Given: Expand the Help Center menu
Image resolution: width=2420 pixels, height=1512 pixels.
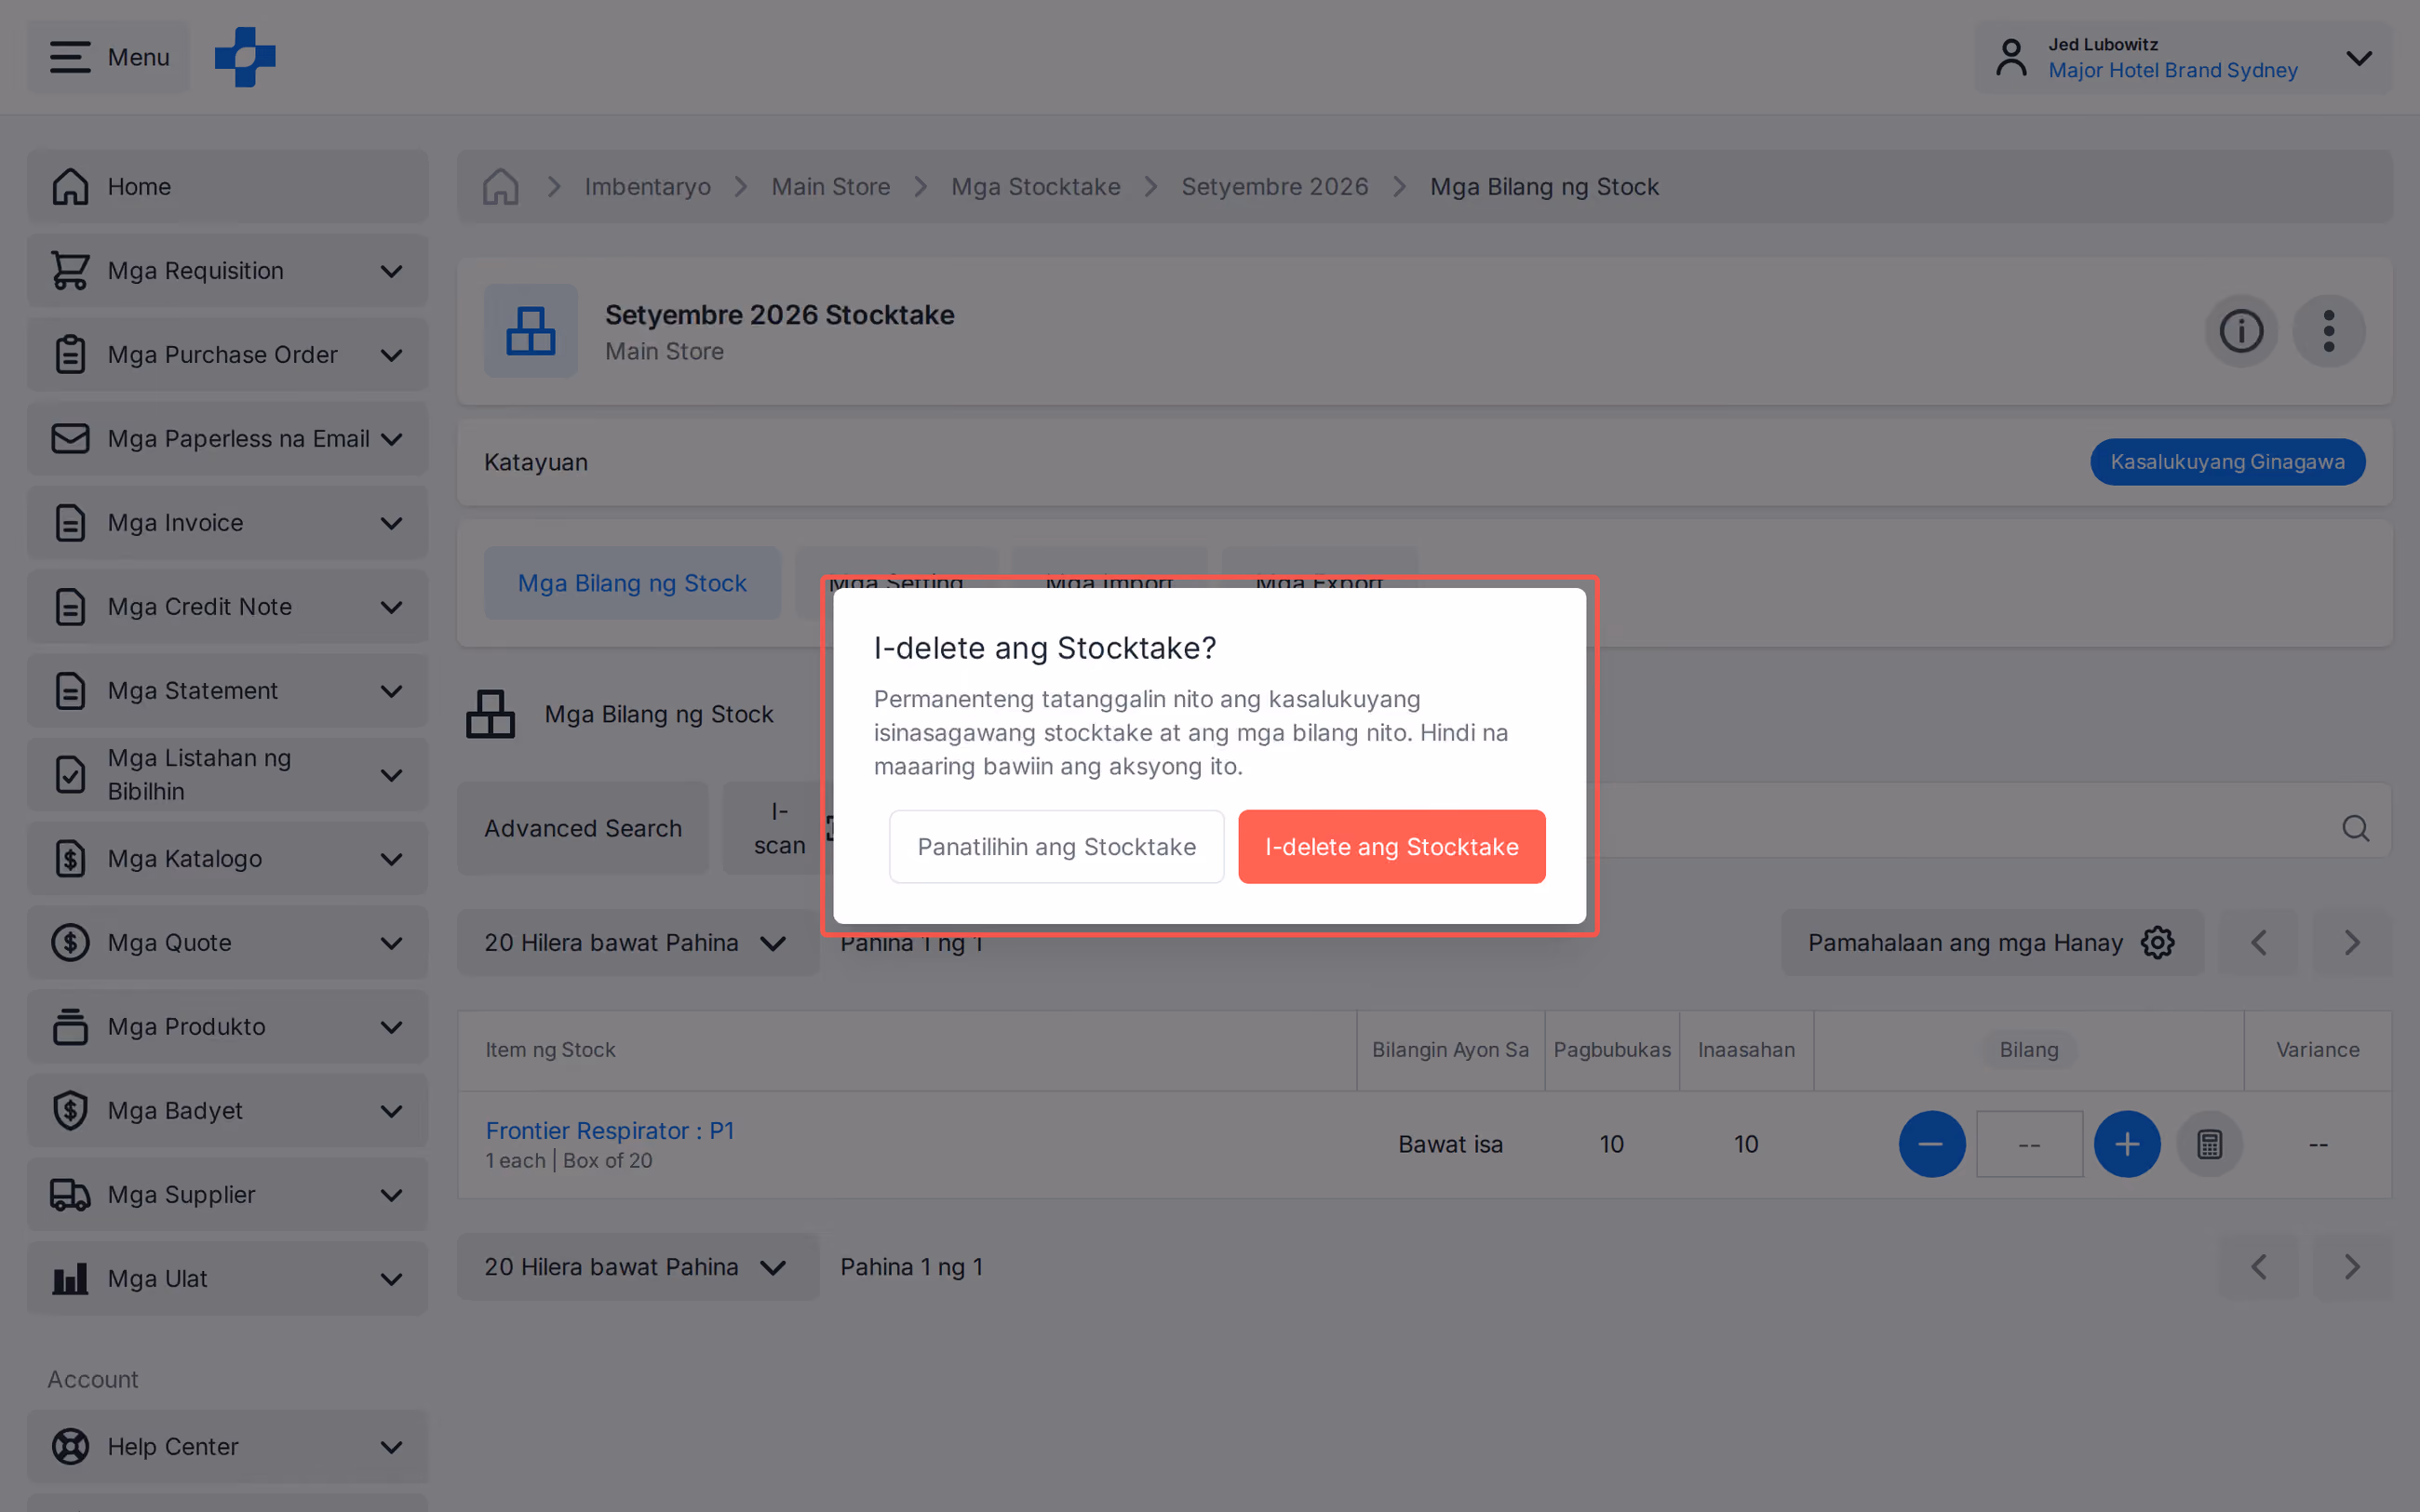Looking at the screenshot, I should (x=228, y=1447).
